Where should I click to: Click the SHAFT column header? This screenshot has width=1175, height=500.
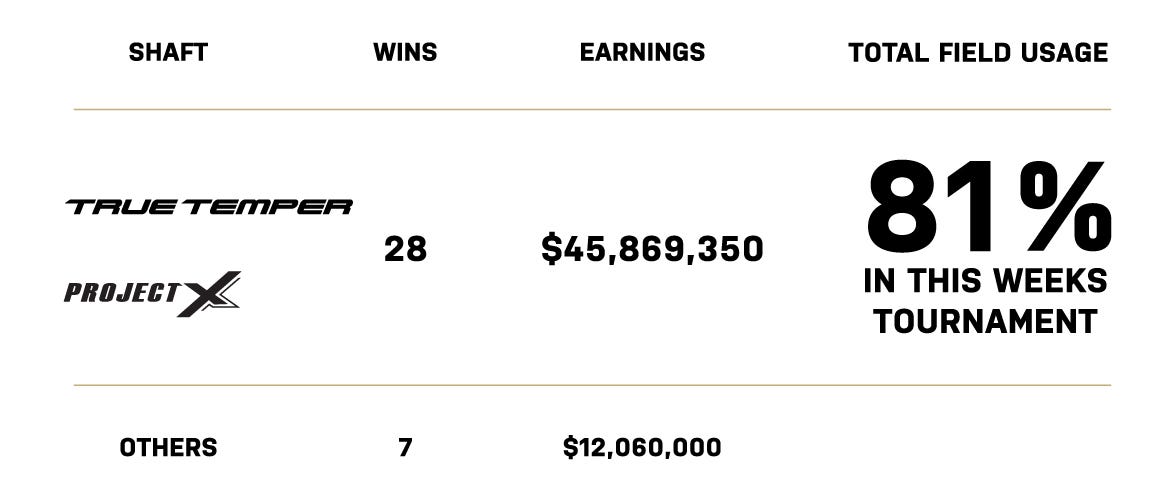coord(169,52)
